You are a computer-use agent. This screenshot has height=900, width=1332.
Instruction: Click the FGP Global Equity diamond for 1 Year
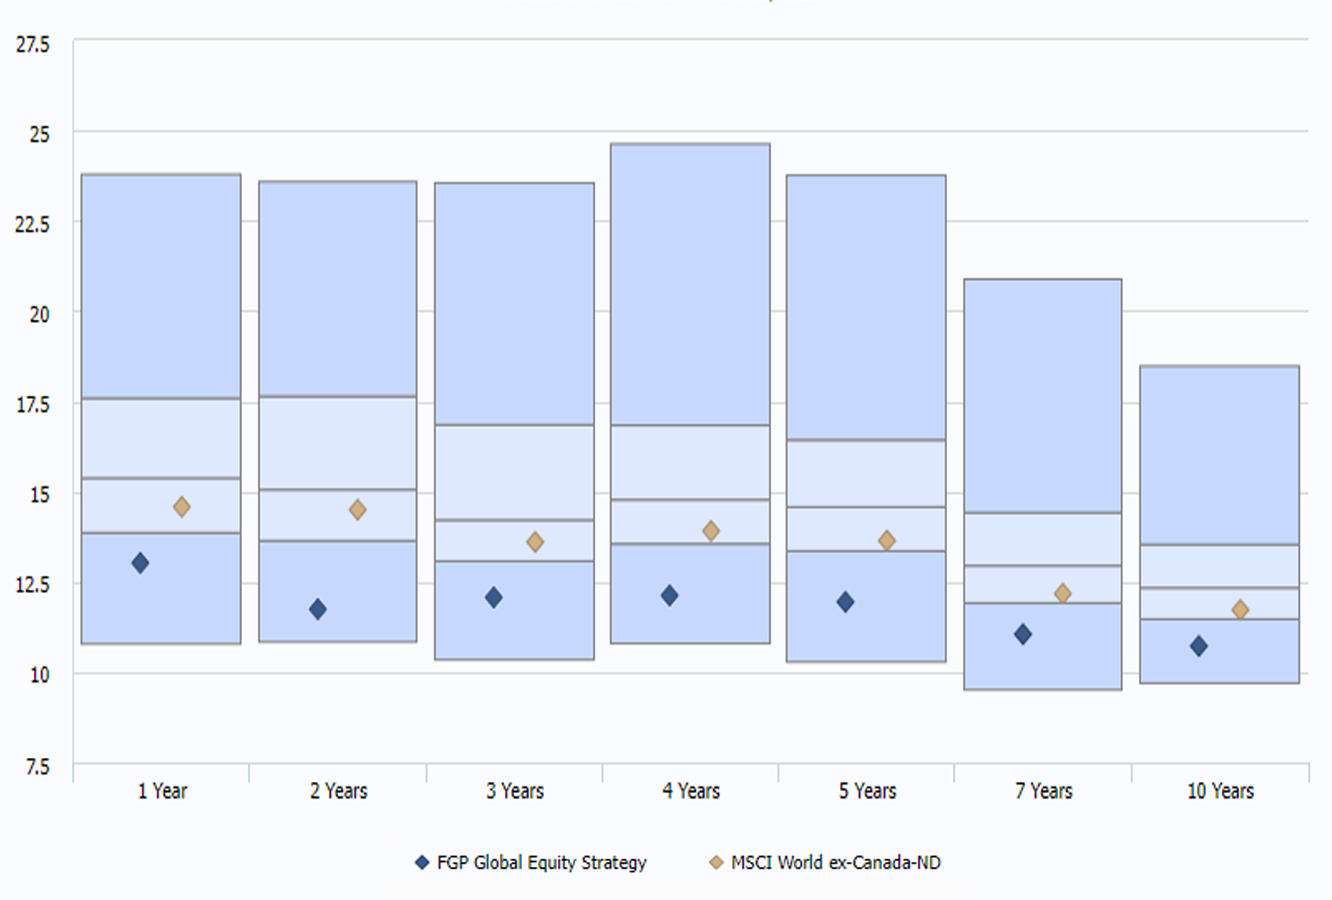[x=140, y=563]
